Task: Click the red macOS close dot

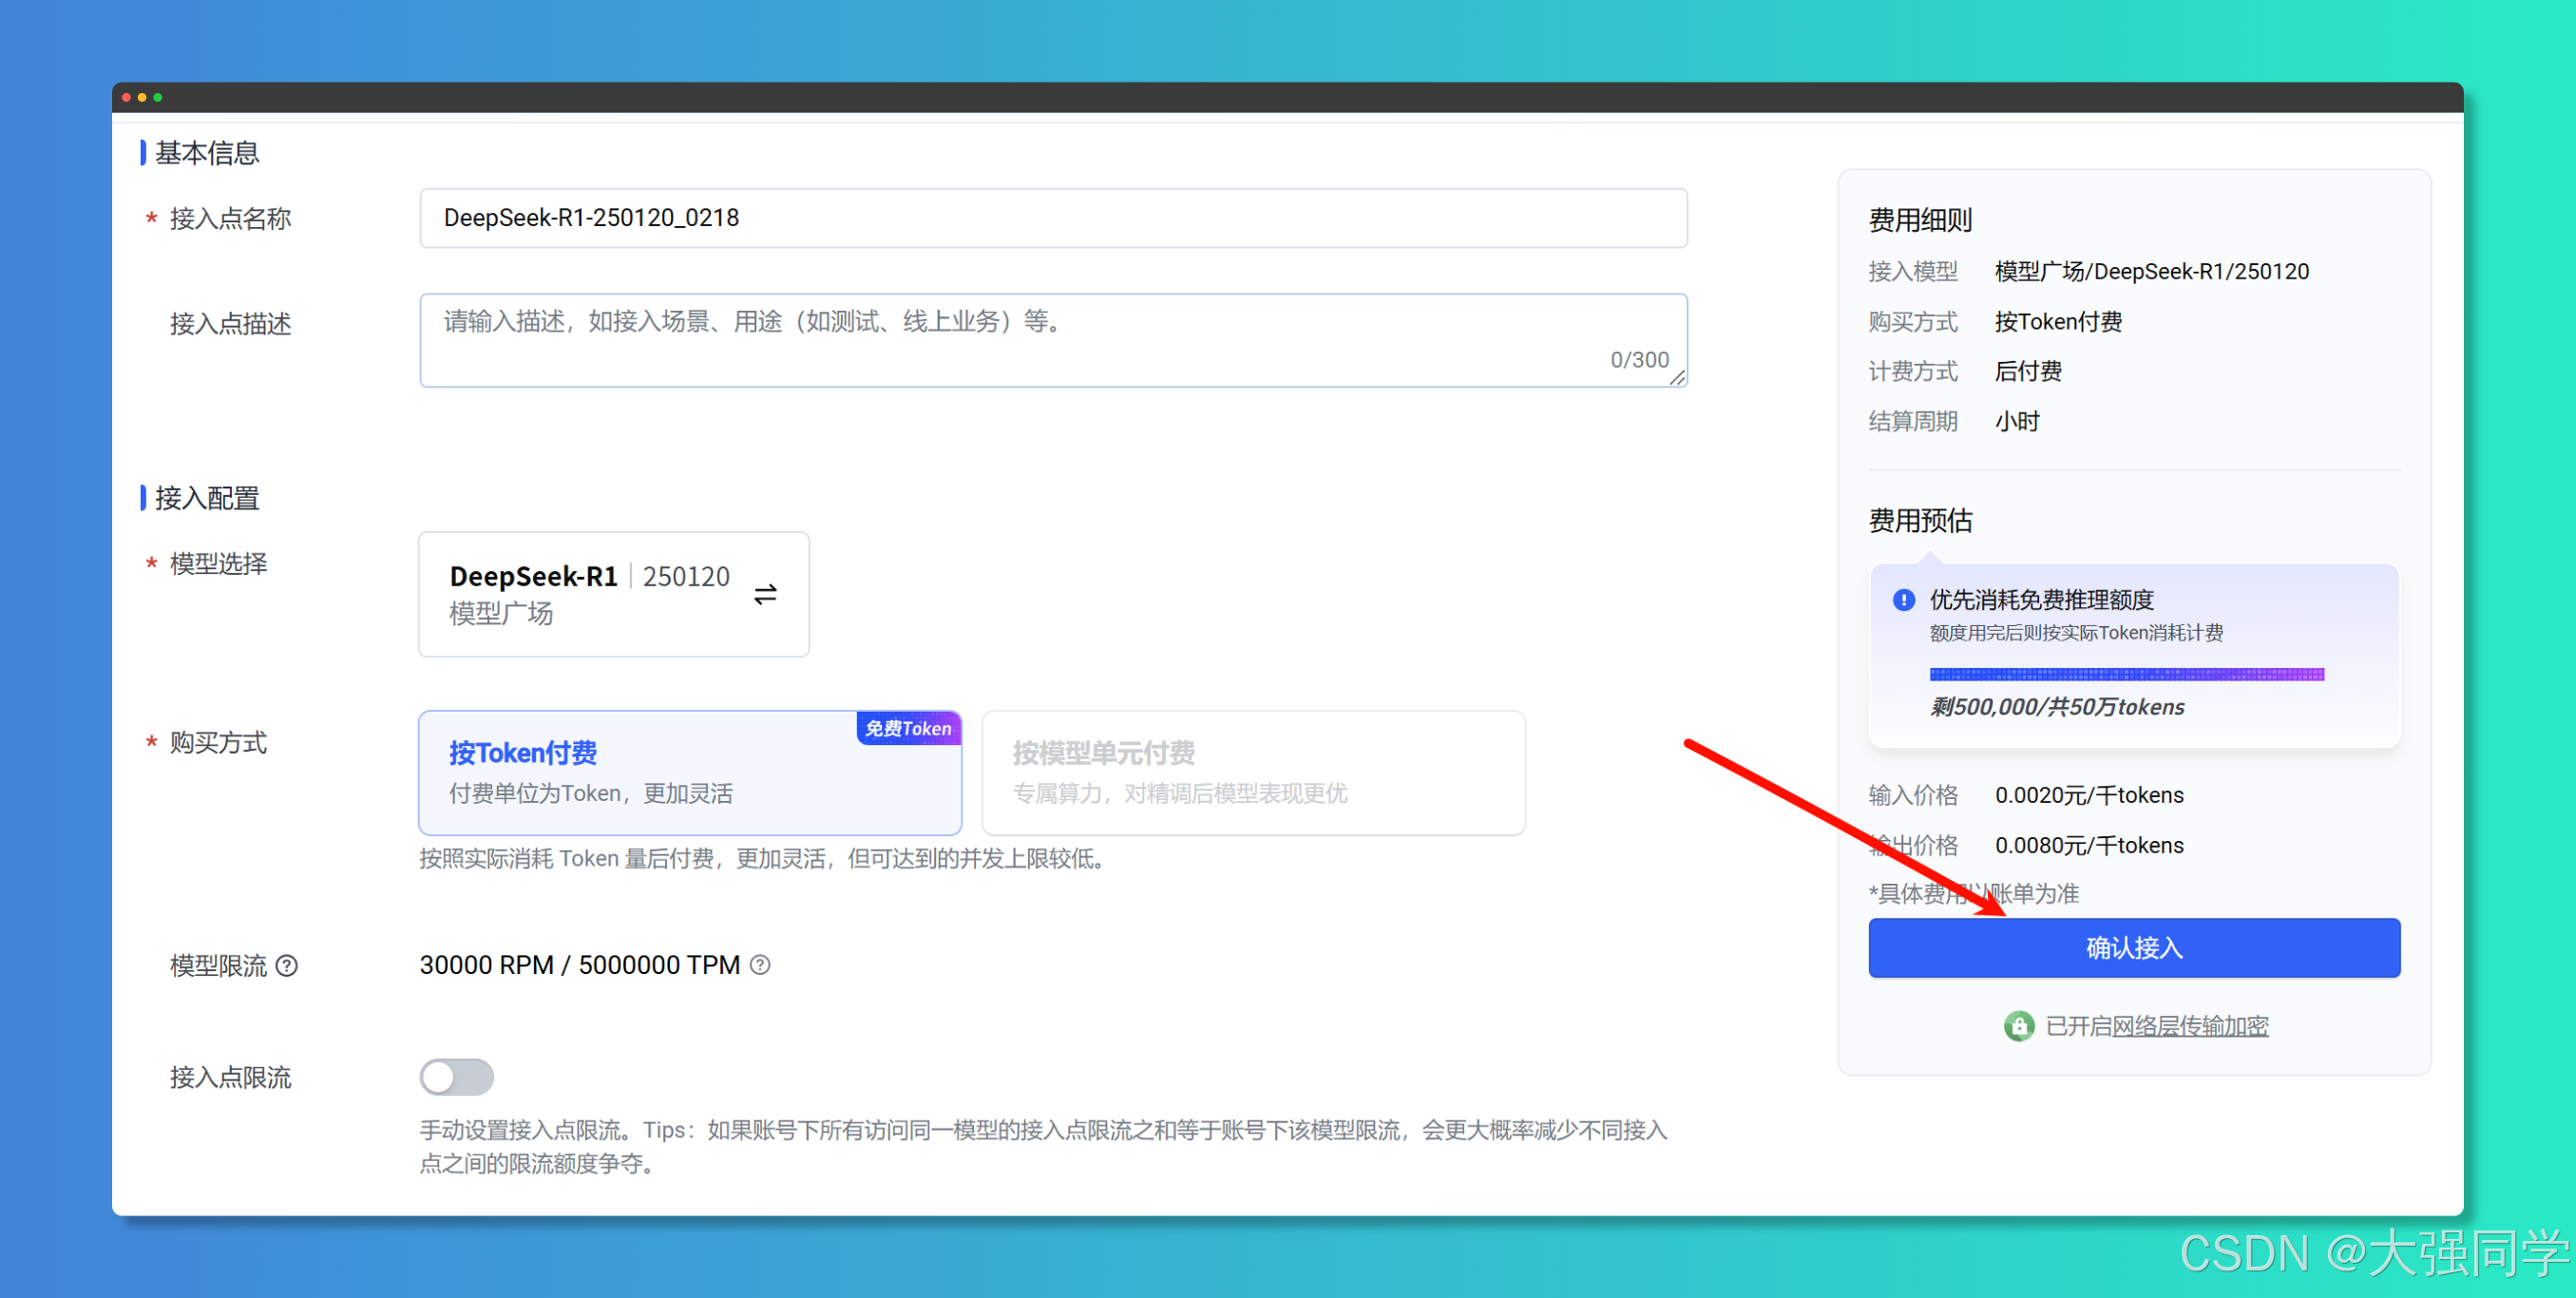Action: pos(127,97)
